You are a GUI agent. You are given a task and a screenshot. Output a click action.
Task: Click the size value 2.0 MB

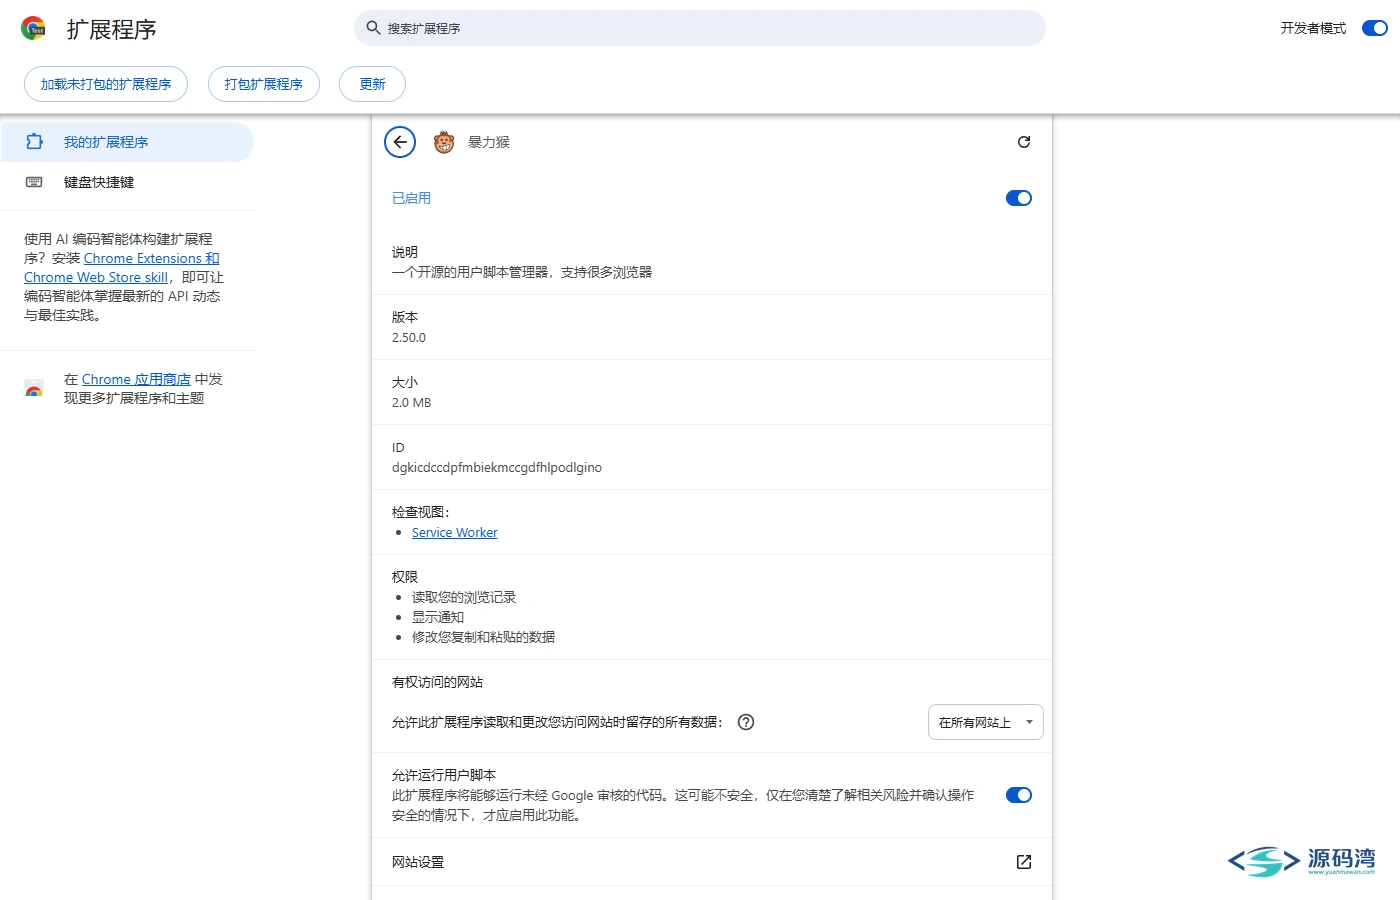[x=412, y=403]
